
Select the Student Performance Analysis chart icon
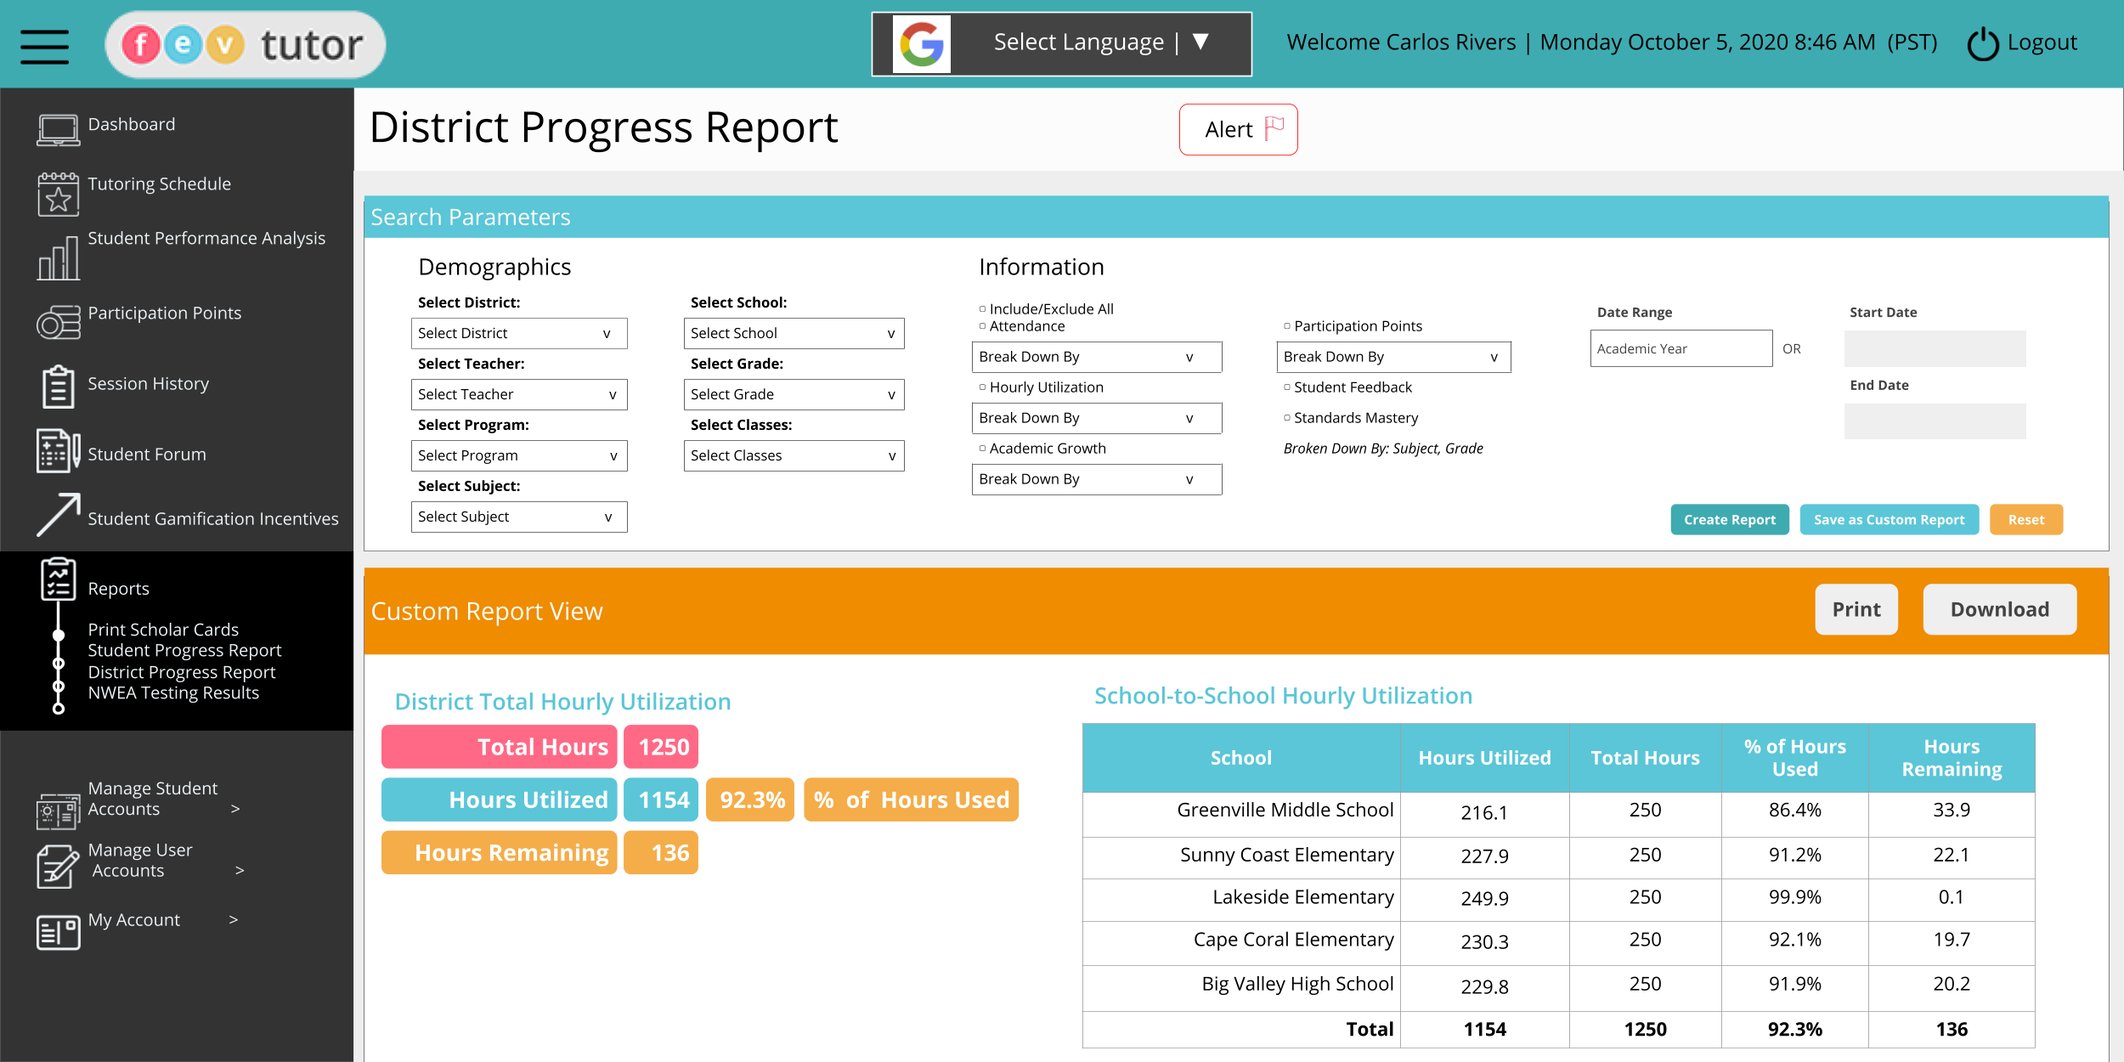[58, 257]
